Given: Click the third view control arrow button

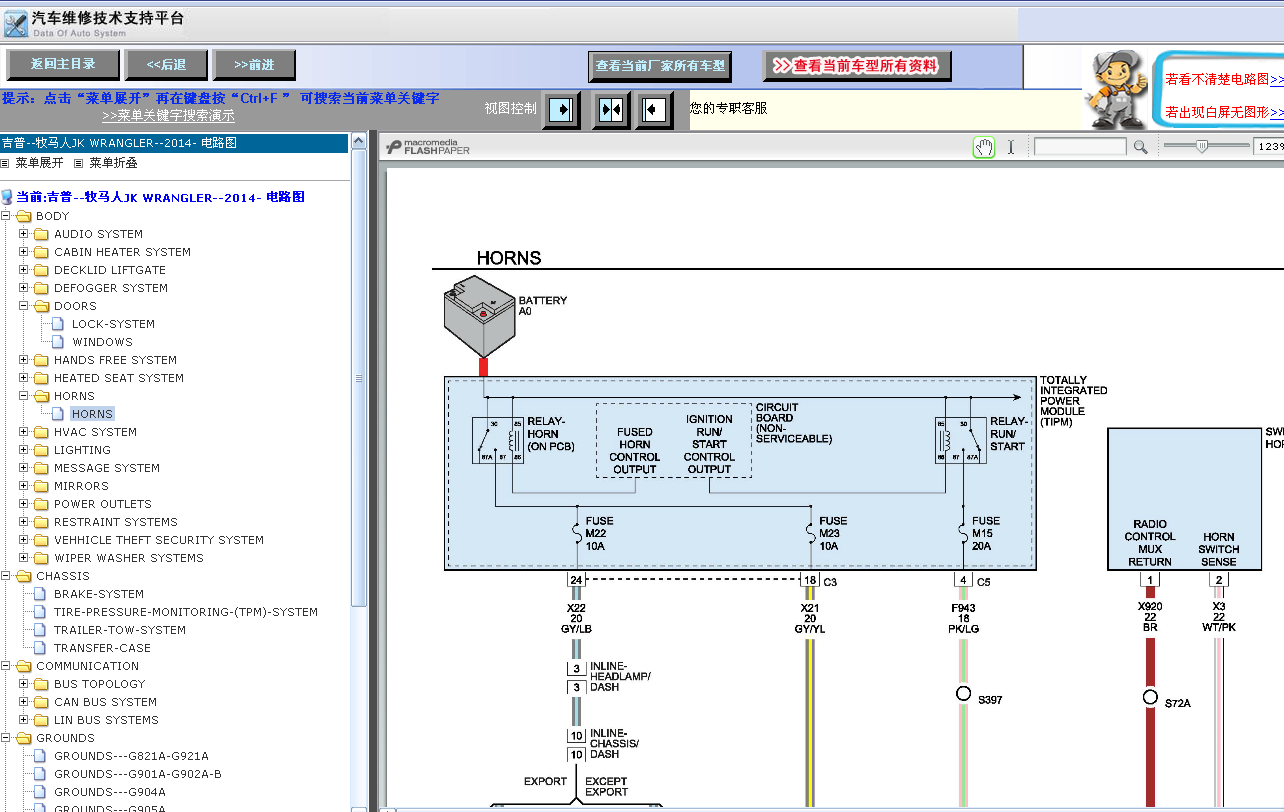Looking at the screenshot, I should click(653, 109).
